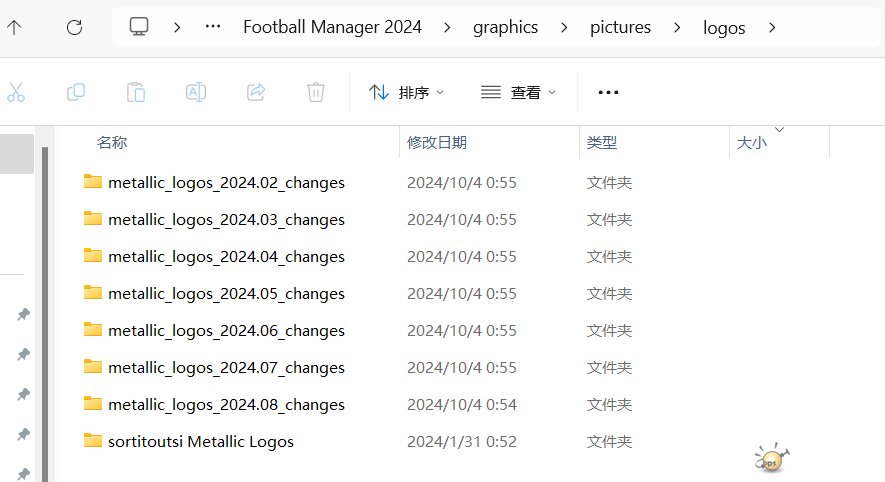Select folder metallic_logos_2024.05_changes
The width and height of the screenshot is (885, 482).
(226, 293)
